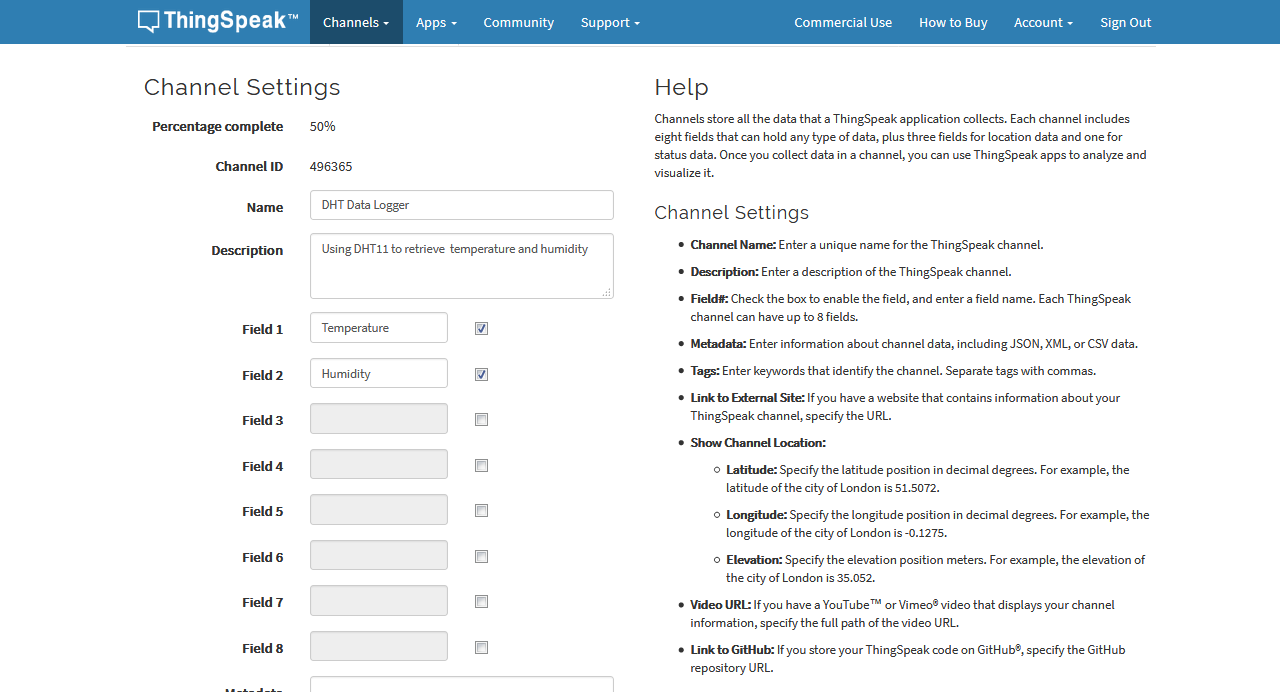The height and width of the screenshot is (692, 1280).
Task: Click the disabled Field 8 input box
Action: [379, 647]
